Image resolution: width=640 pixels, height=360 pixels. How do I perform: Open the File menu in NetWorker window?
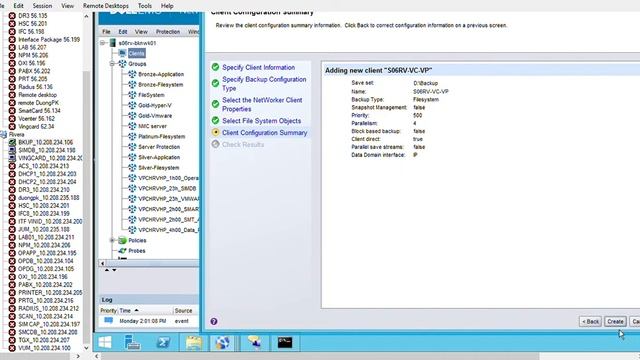(106, 31)
